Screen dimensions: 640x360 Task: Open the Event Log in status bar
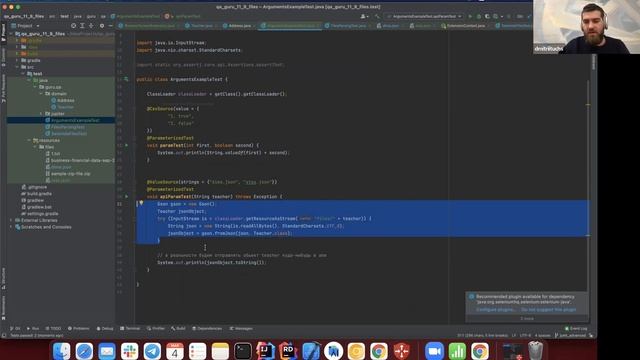(x=576, y=328)
